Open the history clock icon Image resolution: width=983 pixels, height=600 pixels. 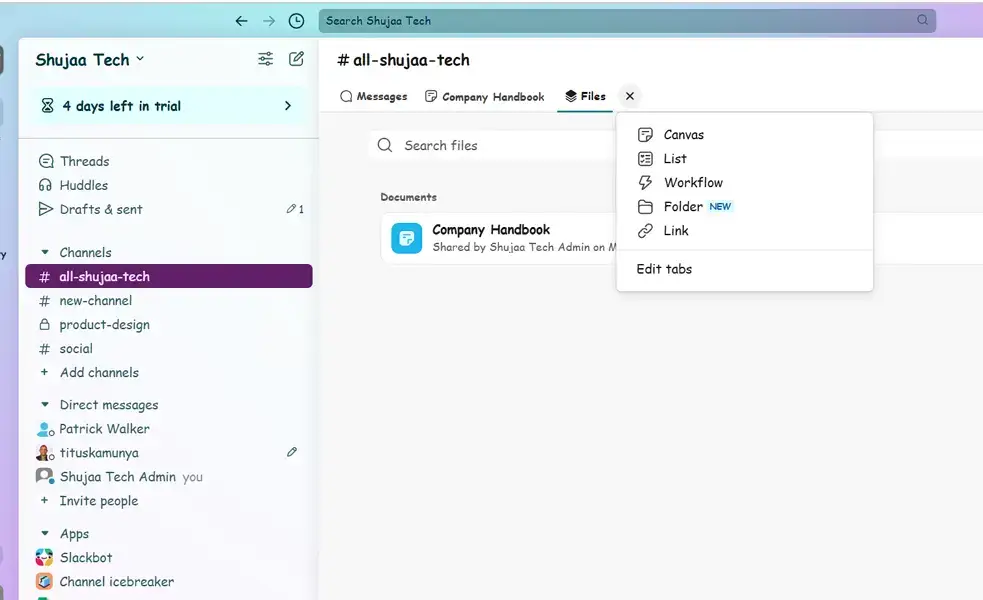(296, 21)
